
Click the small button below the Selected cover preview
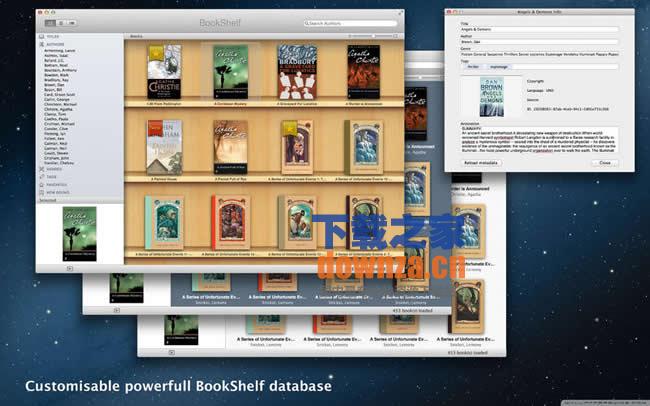pos(70,269)
